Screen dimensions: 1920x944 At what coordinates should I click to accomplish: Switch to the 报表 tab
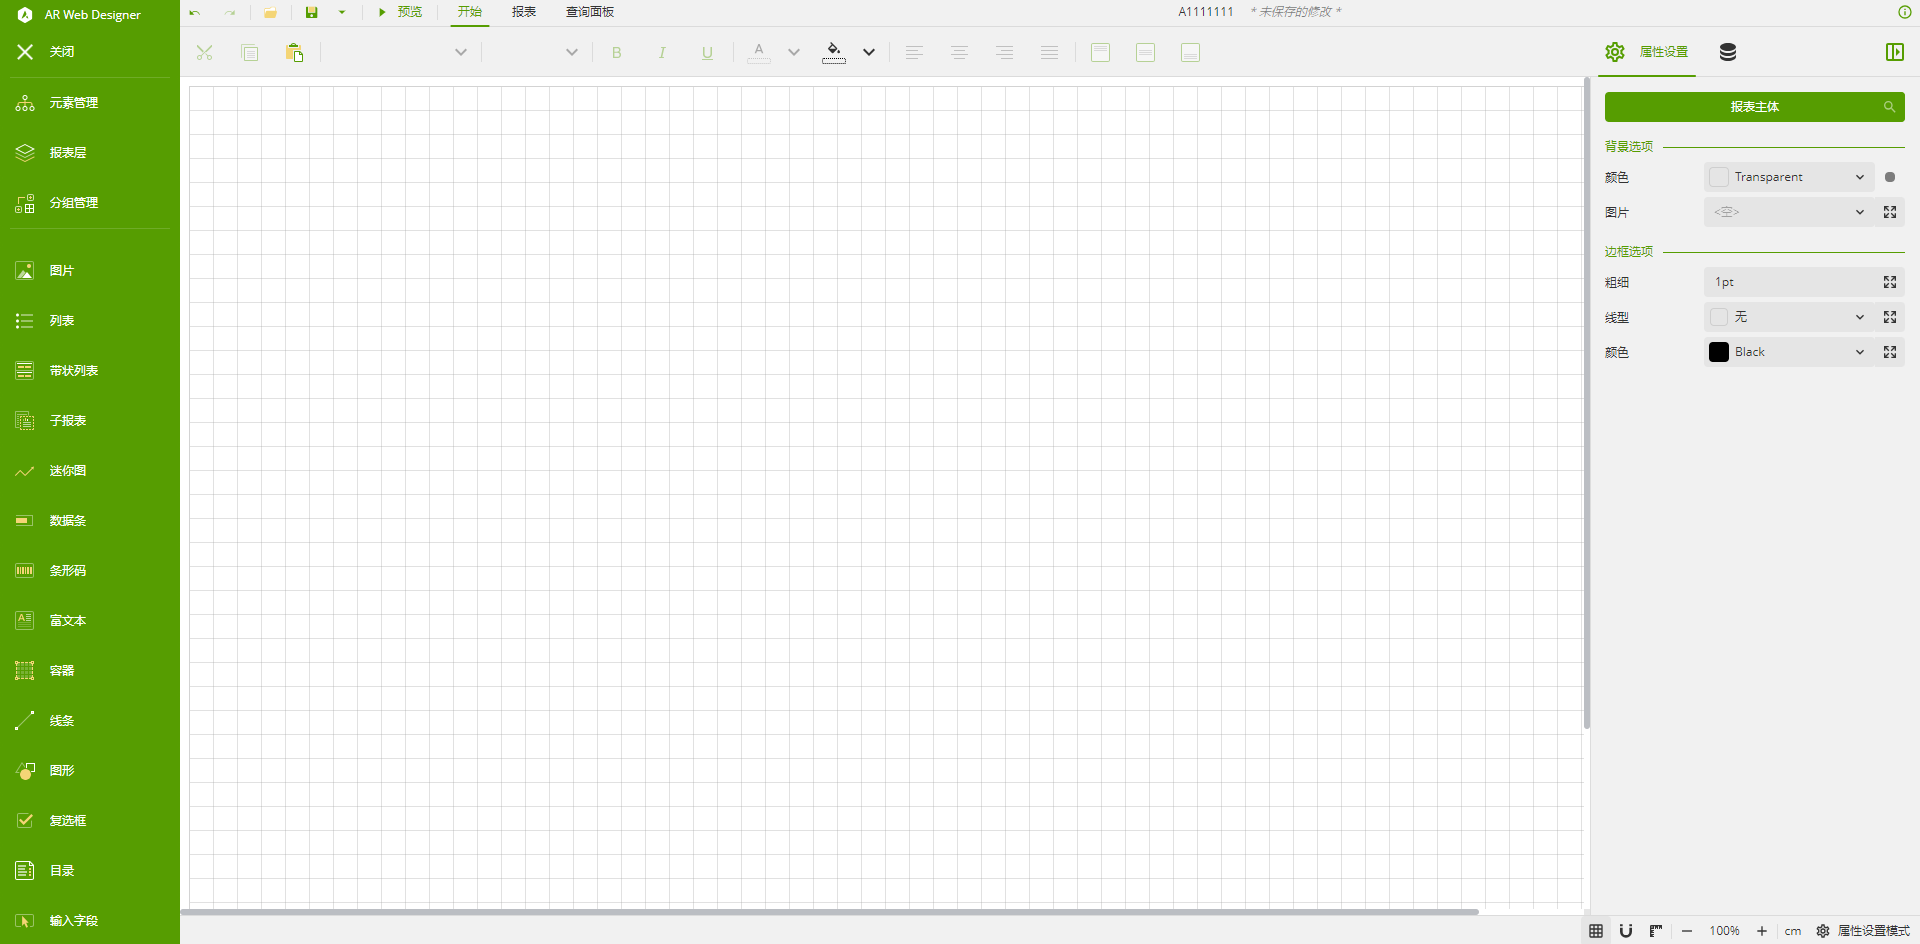pyautogui.click(x=524, y=12)
